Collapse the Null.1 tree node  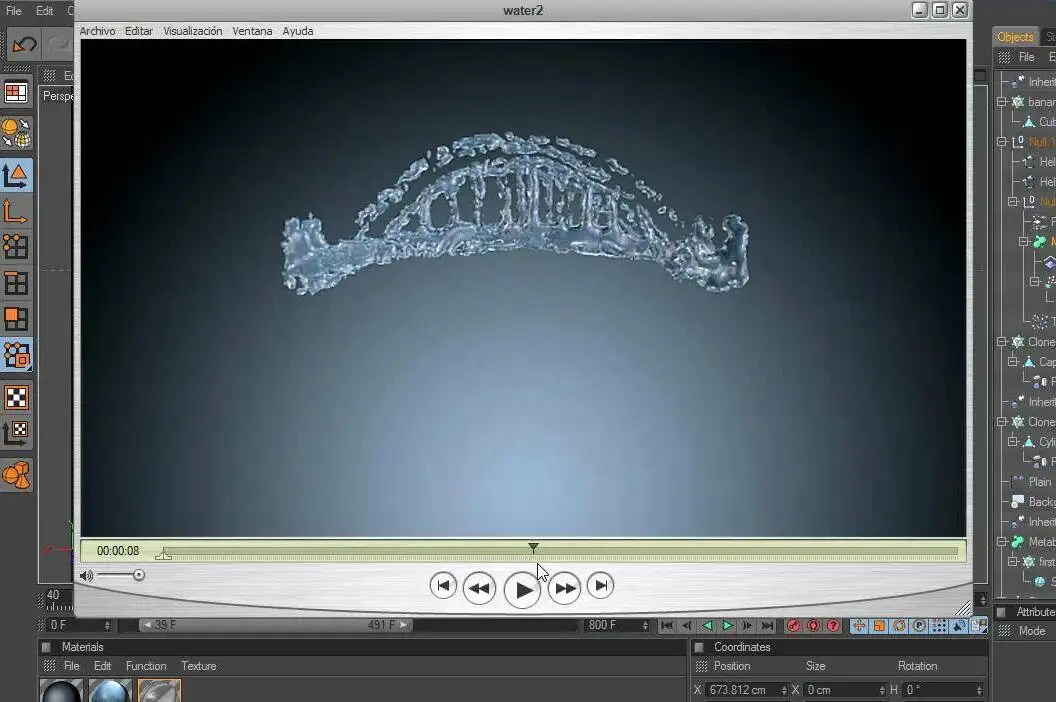click(x=1002, y=141)
